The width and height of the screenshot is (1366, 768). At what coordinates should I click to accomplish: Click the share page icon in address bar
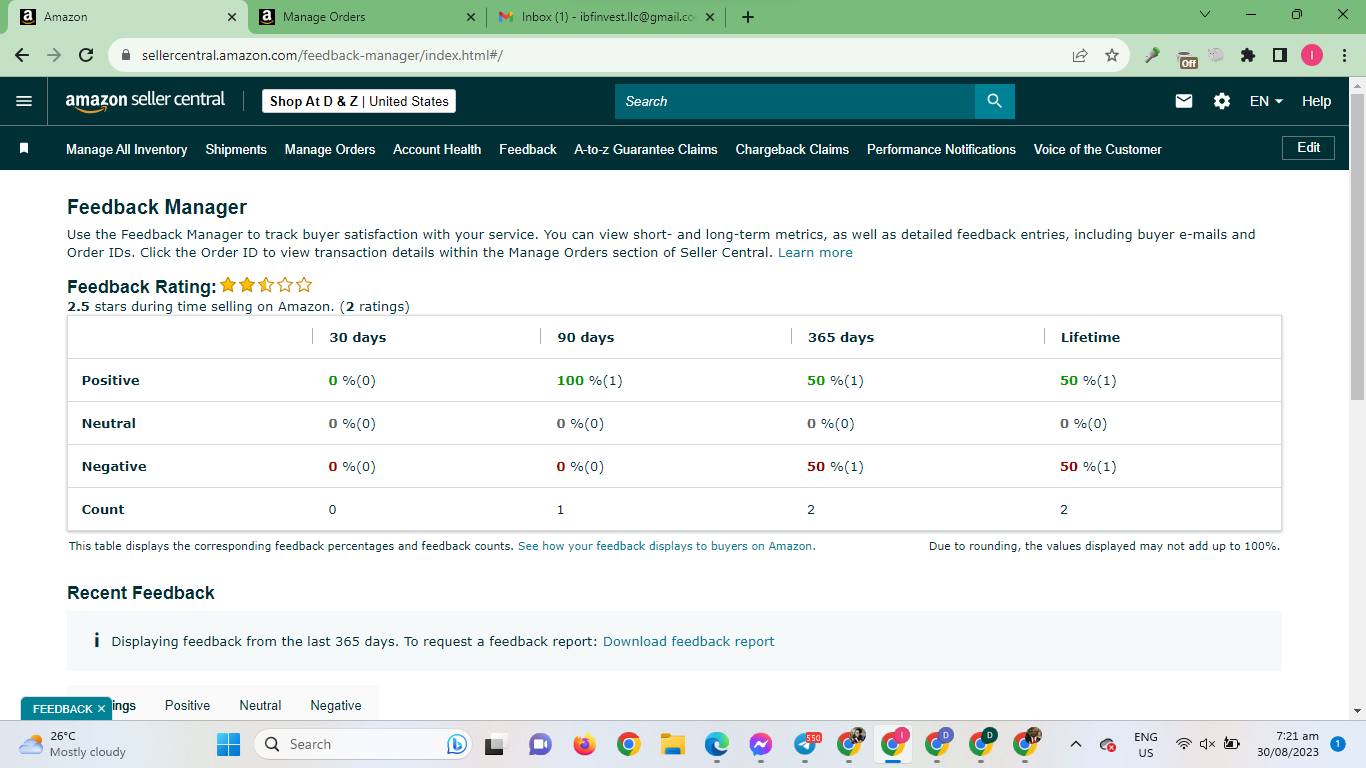pos(1080,56)
